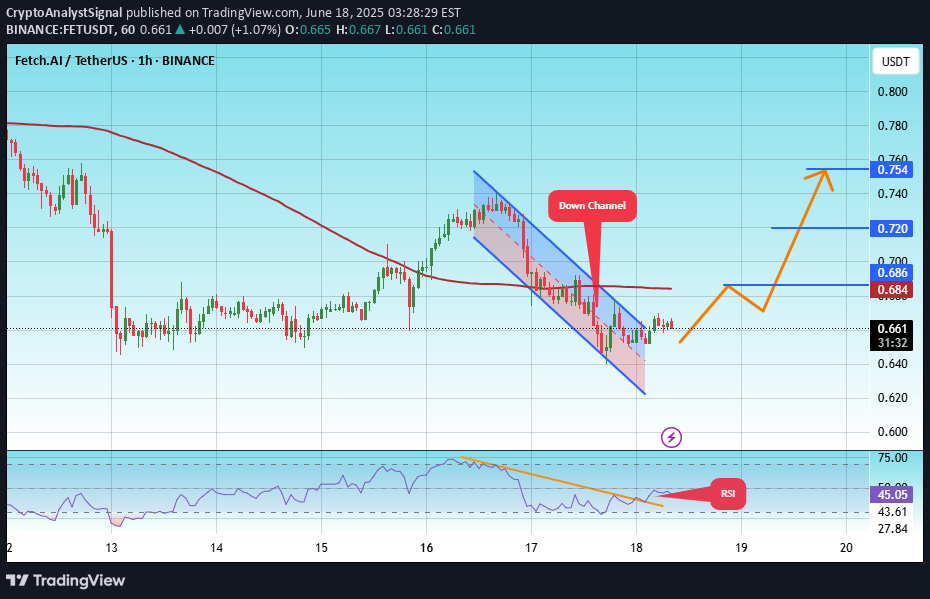Click the 0.754 target price label
The image size is (930, 599).
(893, 170)
